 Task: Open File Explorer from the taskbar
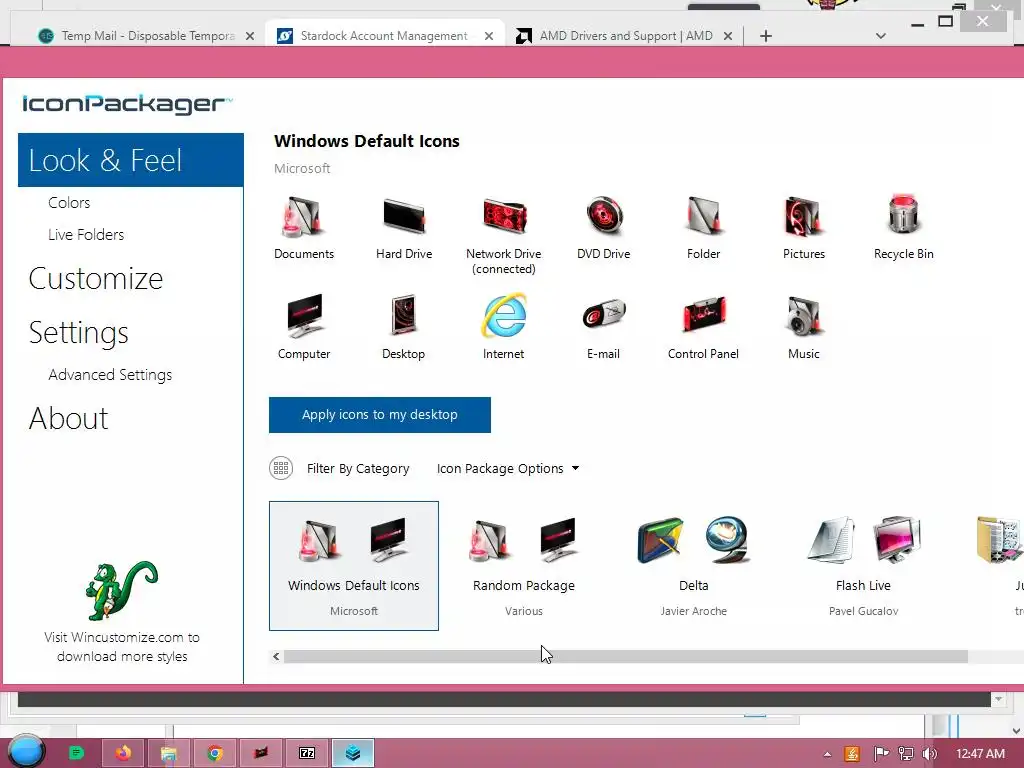pos(168,754)
